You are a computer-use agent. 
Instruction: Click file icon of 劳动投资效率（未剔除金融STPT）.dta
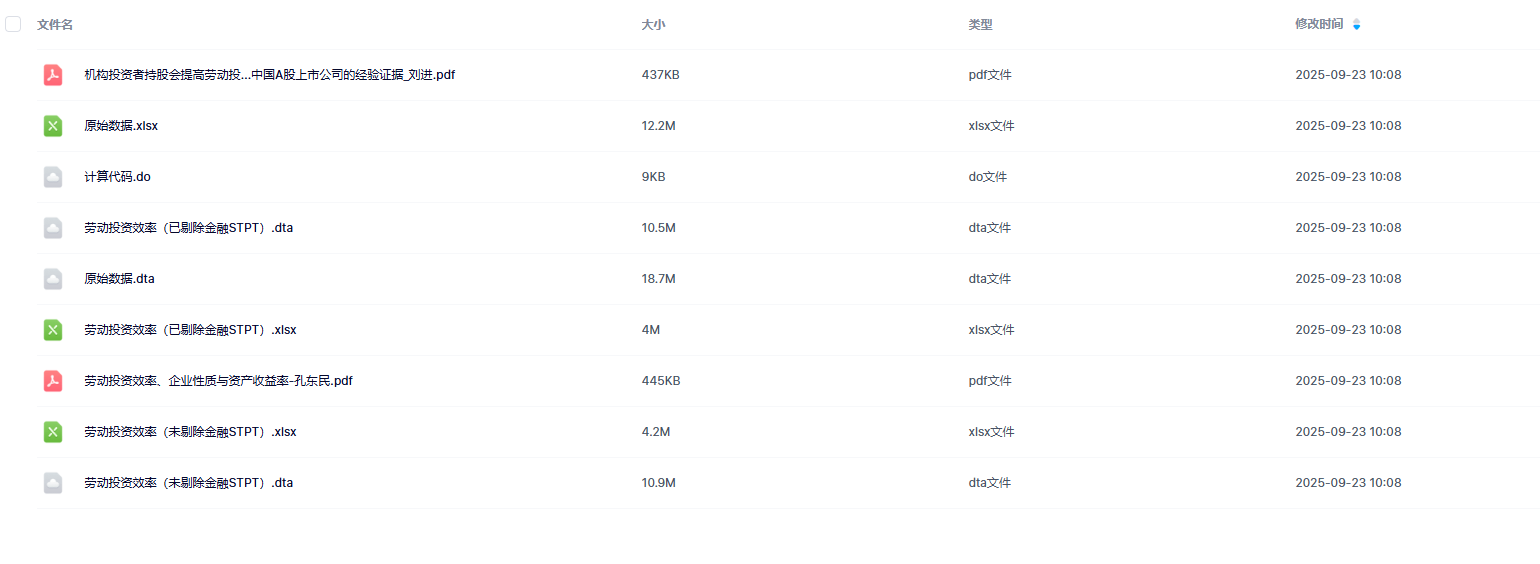click(53, 483)
